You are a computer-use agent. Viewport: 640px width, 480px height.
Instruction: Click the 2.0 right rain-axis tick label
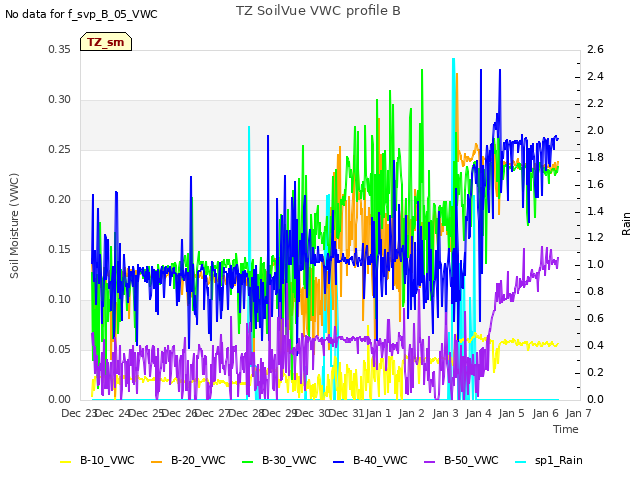(x=595, y=130)
